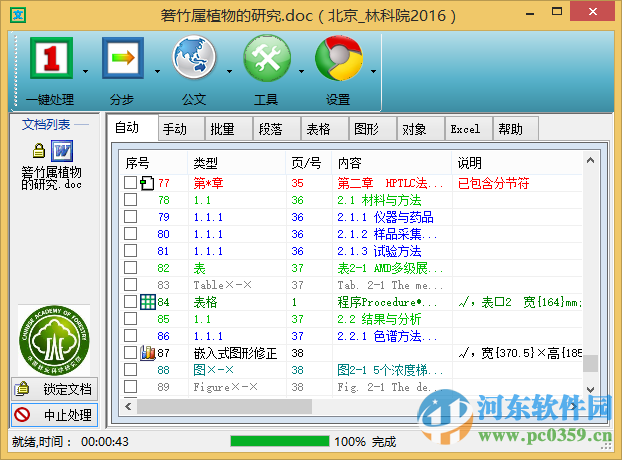Select the row '2.2 结果与分析'

coord(351,319)
